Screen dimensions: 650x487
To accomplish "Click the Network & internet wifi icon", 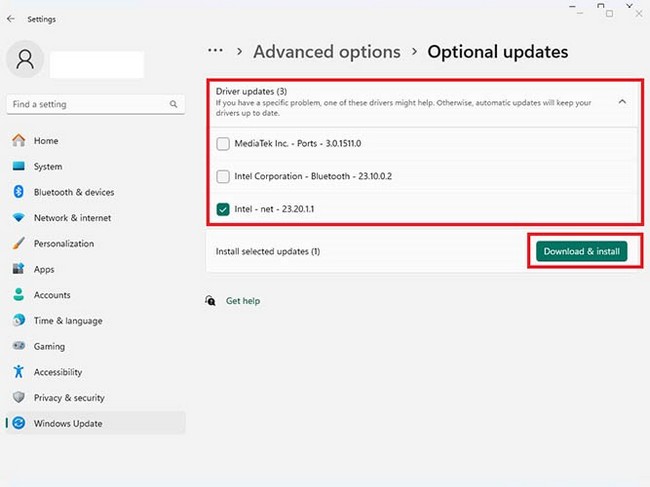I will [x=19, y=217].
